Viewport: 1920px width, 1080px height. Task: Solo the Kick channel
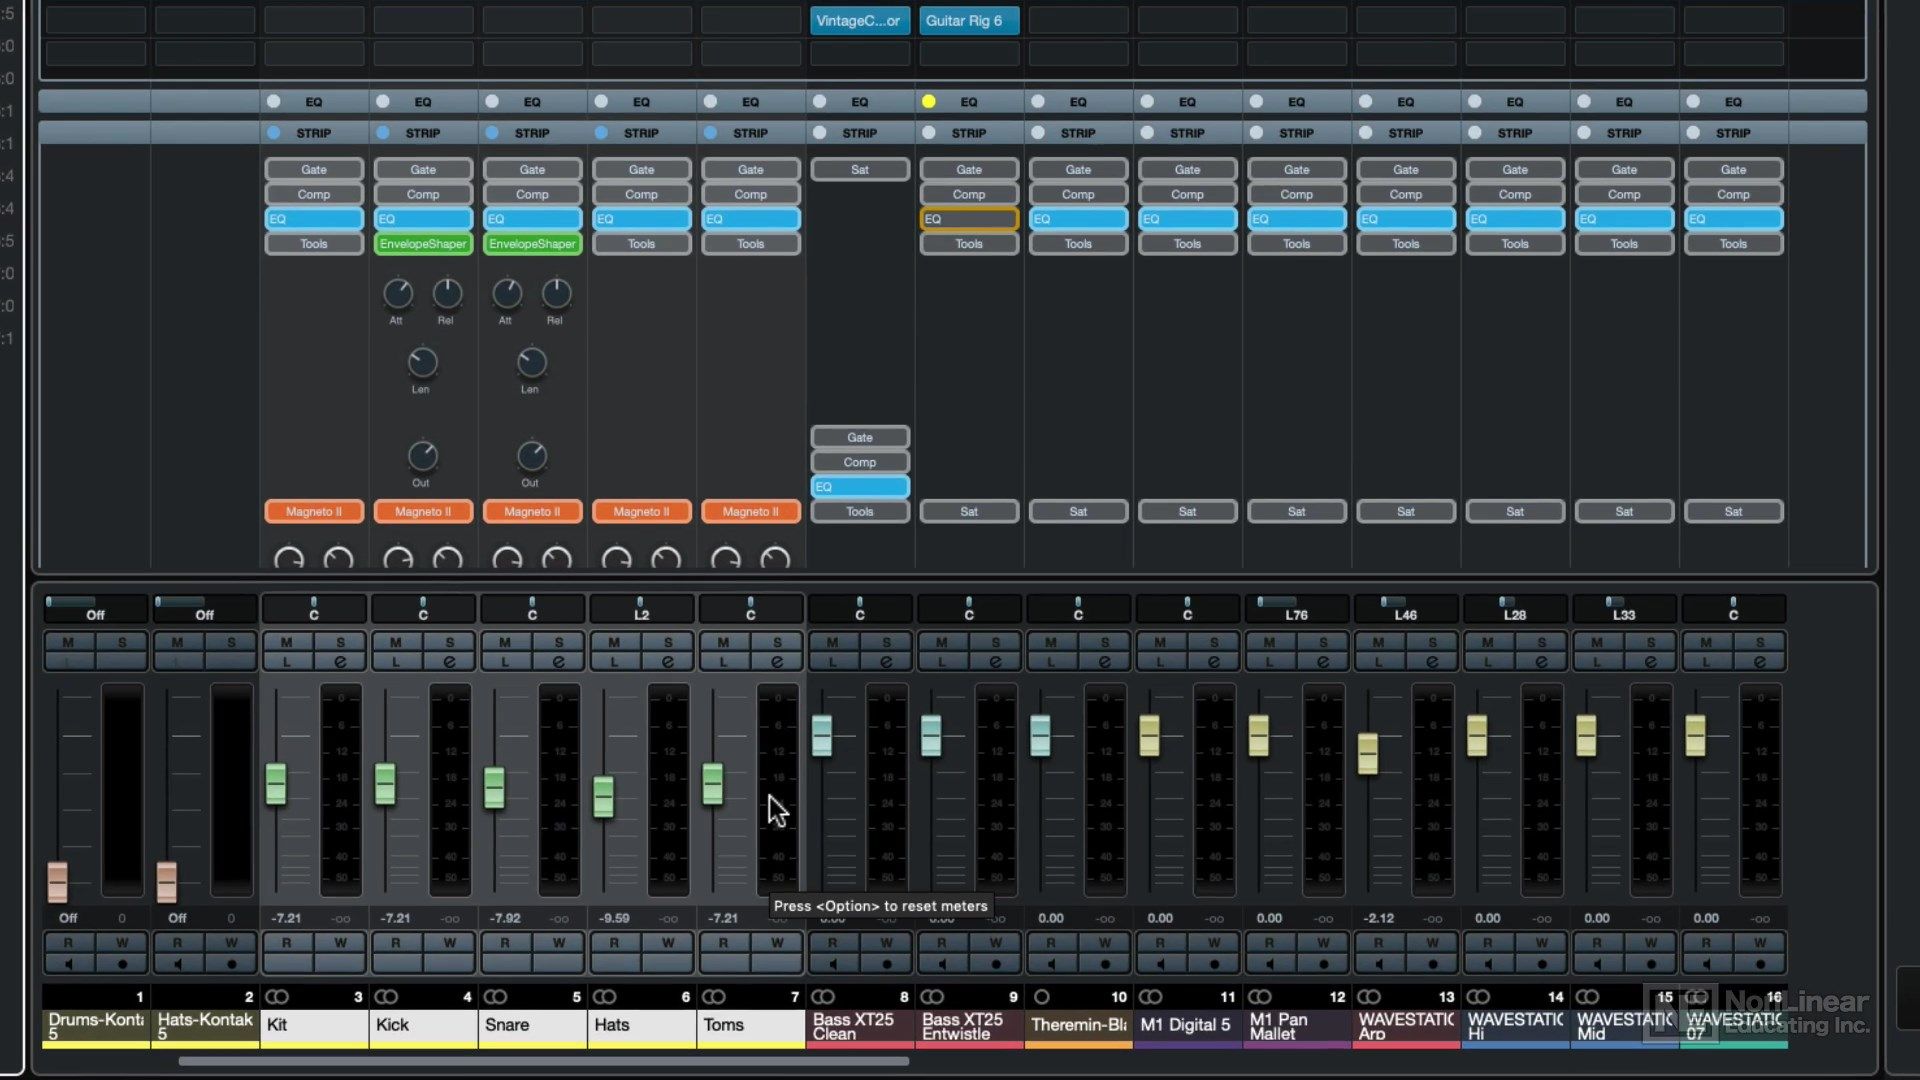click(449, 642)
